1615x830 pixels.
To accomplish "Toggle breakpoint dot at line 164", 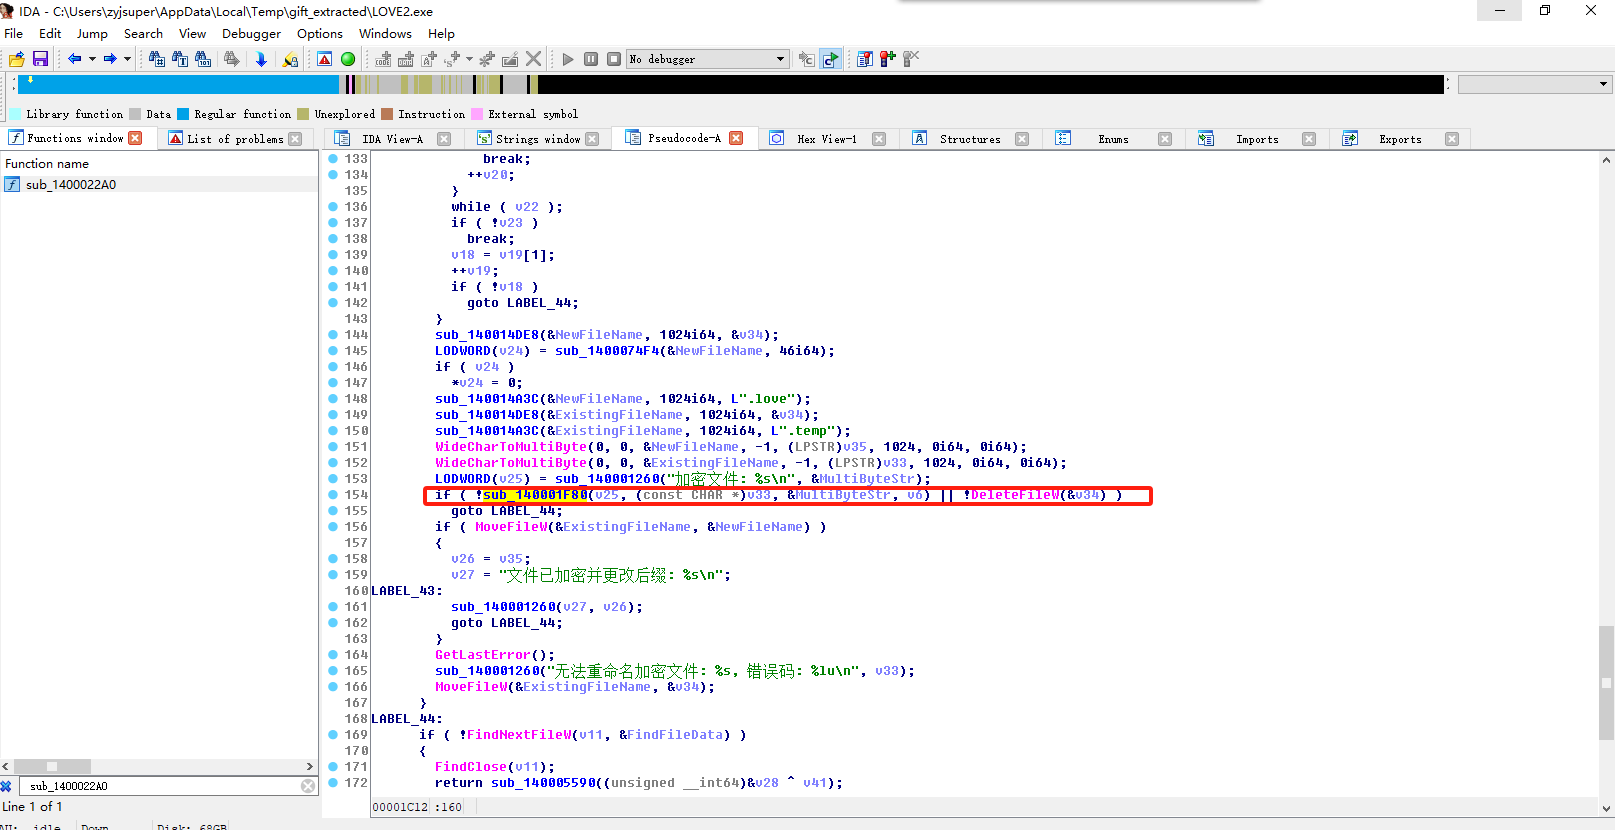I will tap(333, 655).
